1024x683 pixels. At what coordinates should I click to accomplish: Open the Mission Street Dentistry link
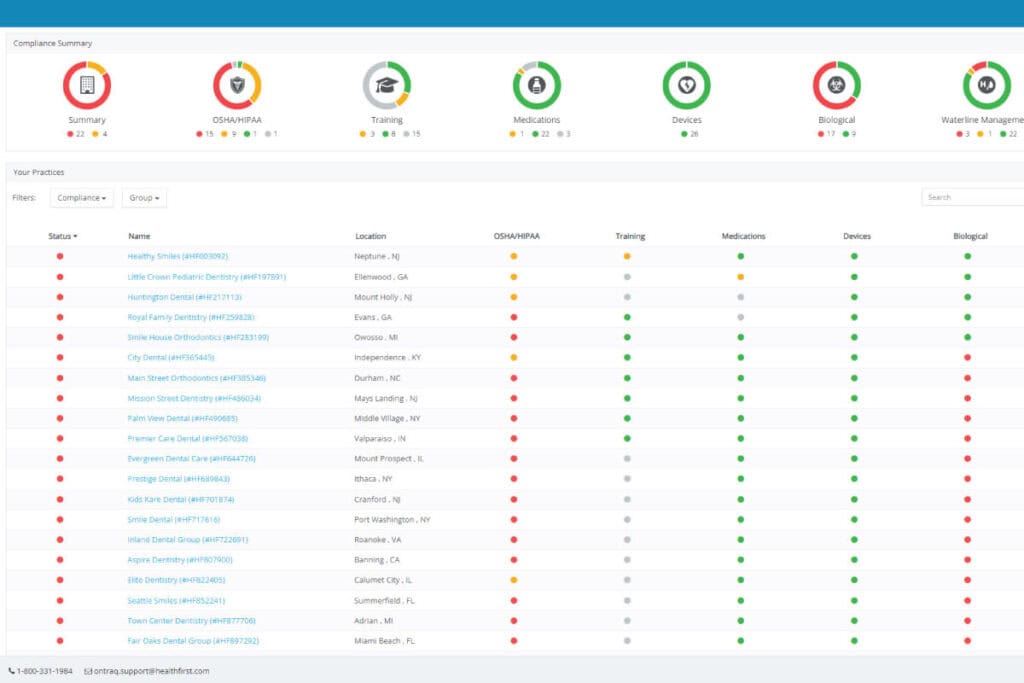[194, 398]
